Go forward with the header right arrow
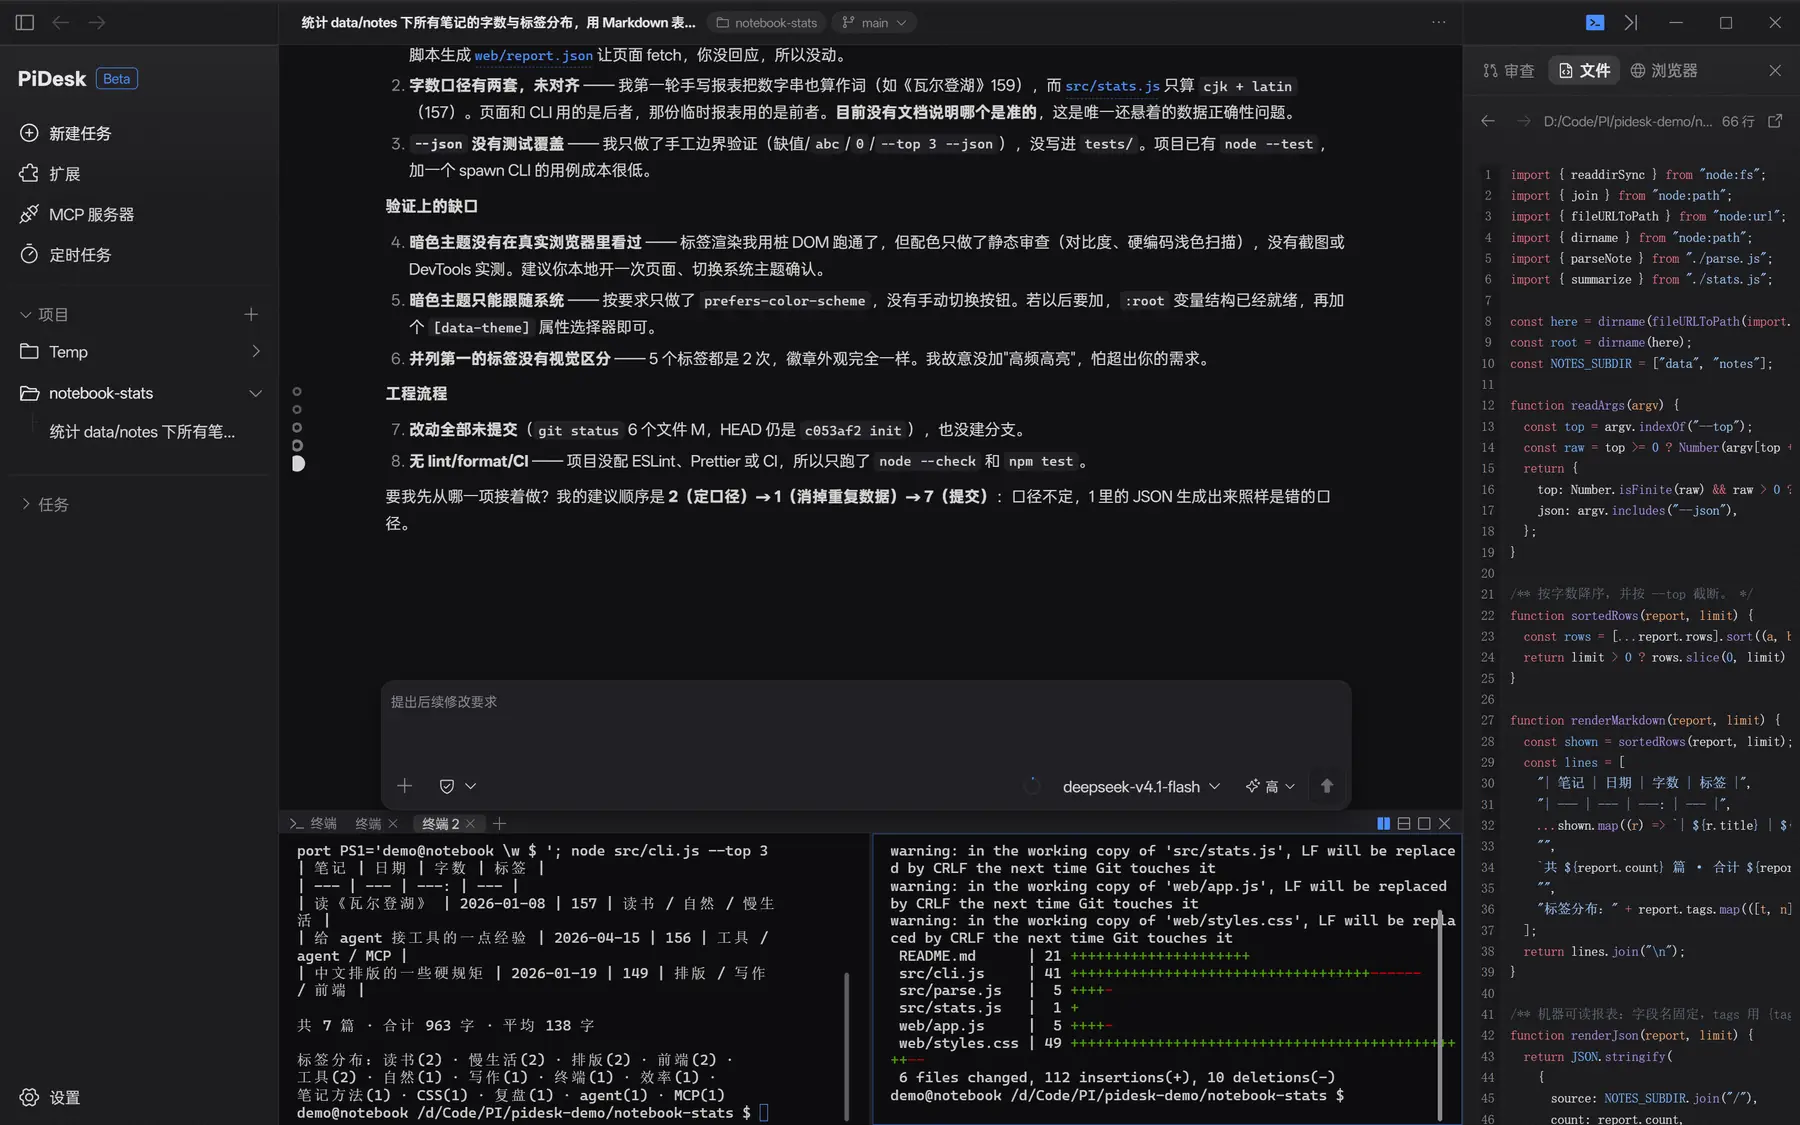 click(97, 22)
